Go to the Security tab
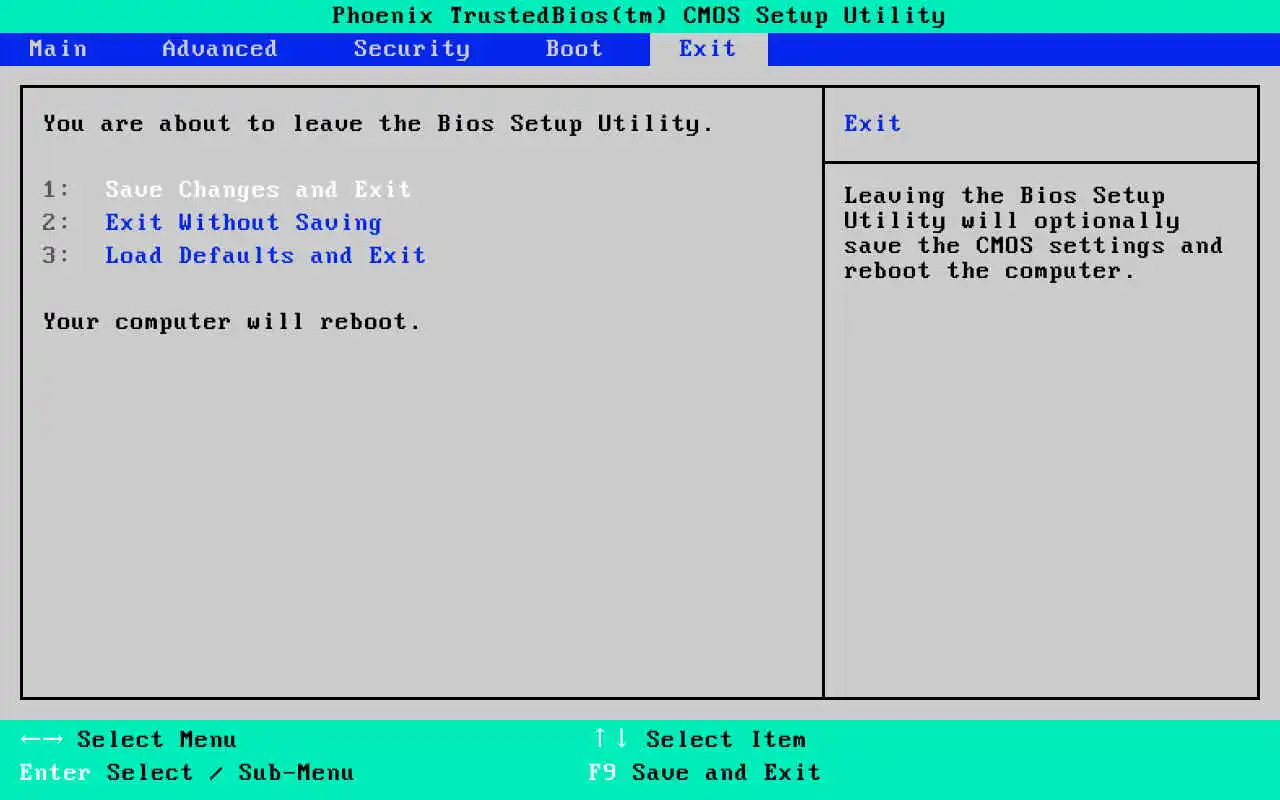Screen dimensions: 1280x800 [x=411, y=49]
